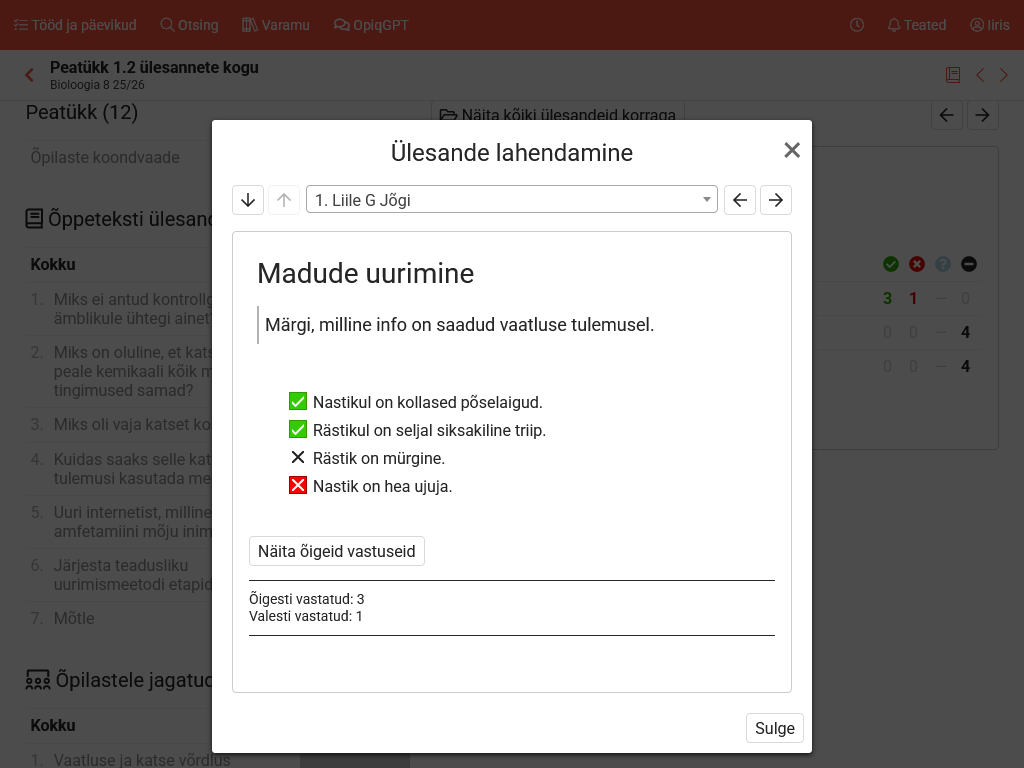
Task: Go to previous student with left arrow
Action: coord(740,200)
